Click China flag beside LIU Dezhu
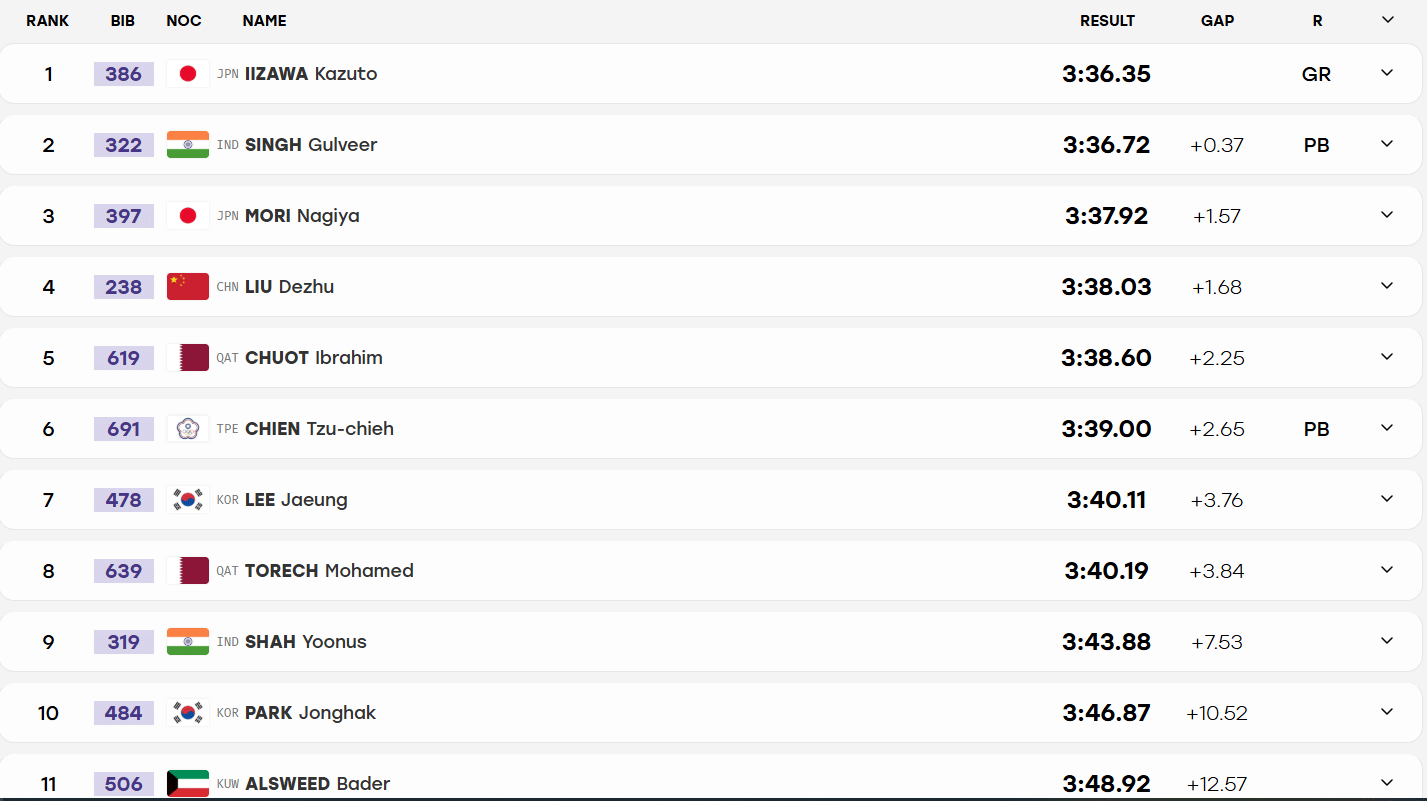The width and height of the screenshot is (1427, 801). tap(187, 287)
